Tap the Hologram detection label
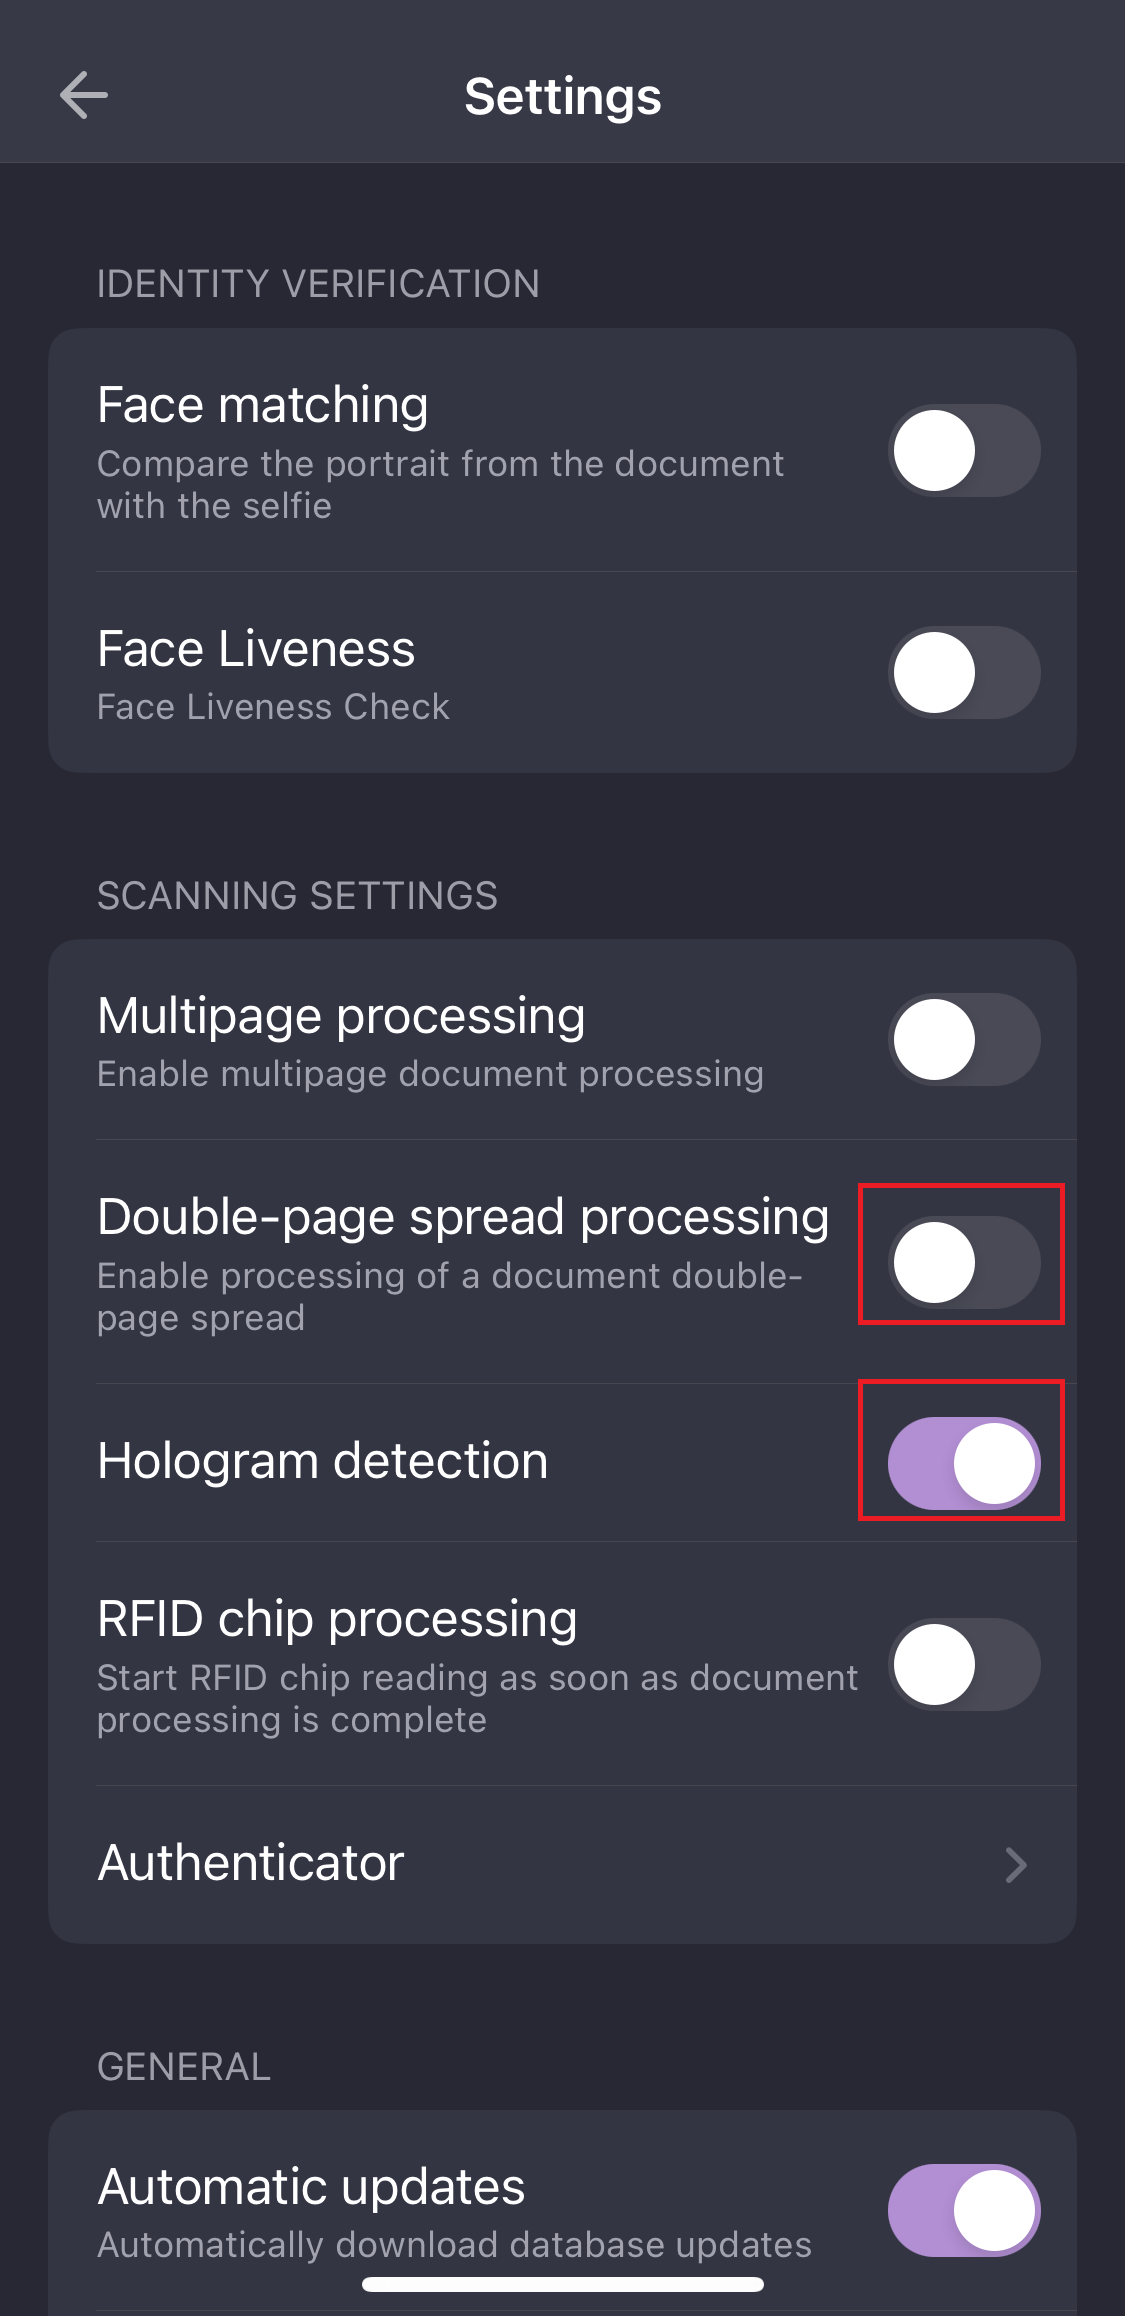Image resolution: width=1125 pixels, height=2316 pixels. point(323,1461)
